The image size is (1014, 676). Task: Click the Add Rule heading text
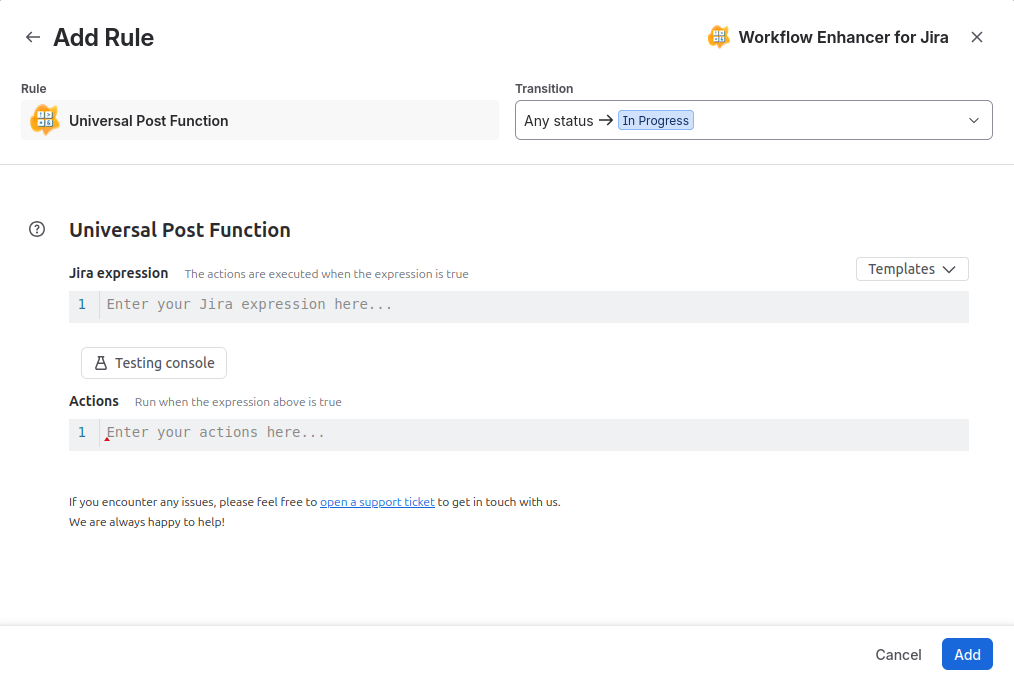coord(103,38)
